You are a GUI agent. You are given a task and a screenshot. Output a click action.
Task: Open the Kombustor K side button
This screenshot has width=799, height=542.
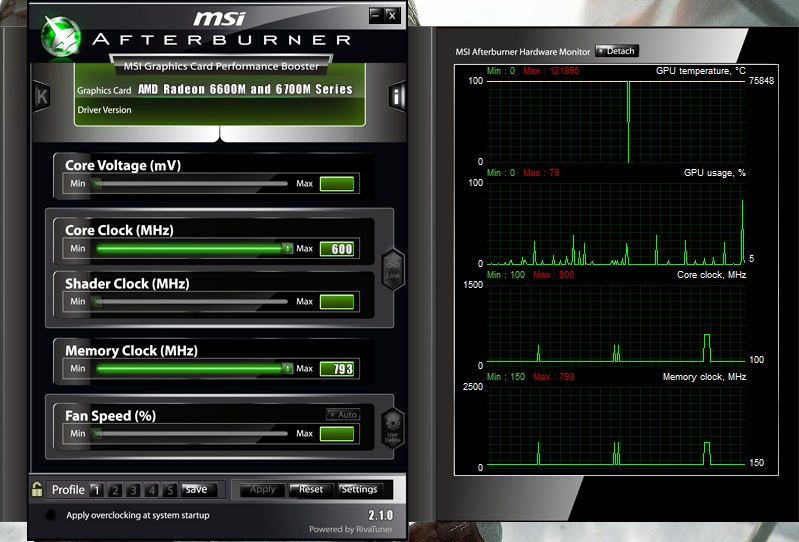pos(42,96)
